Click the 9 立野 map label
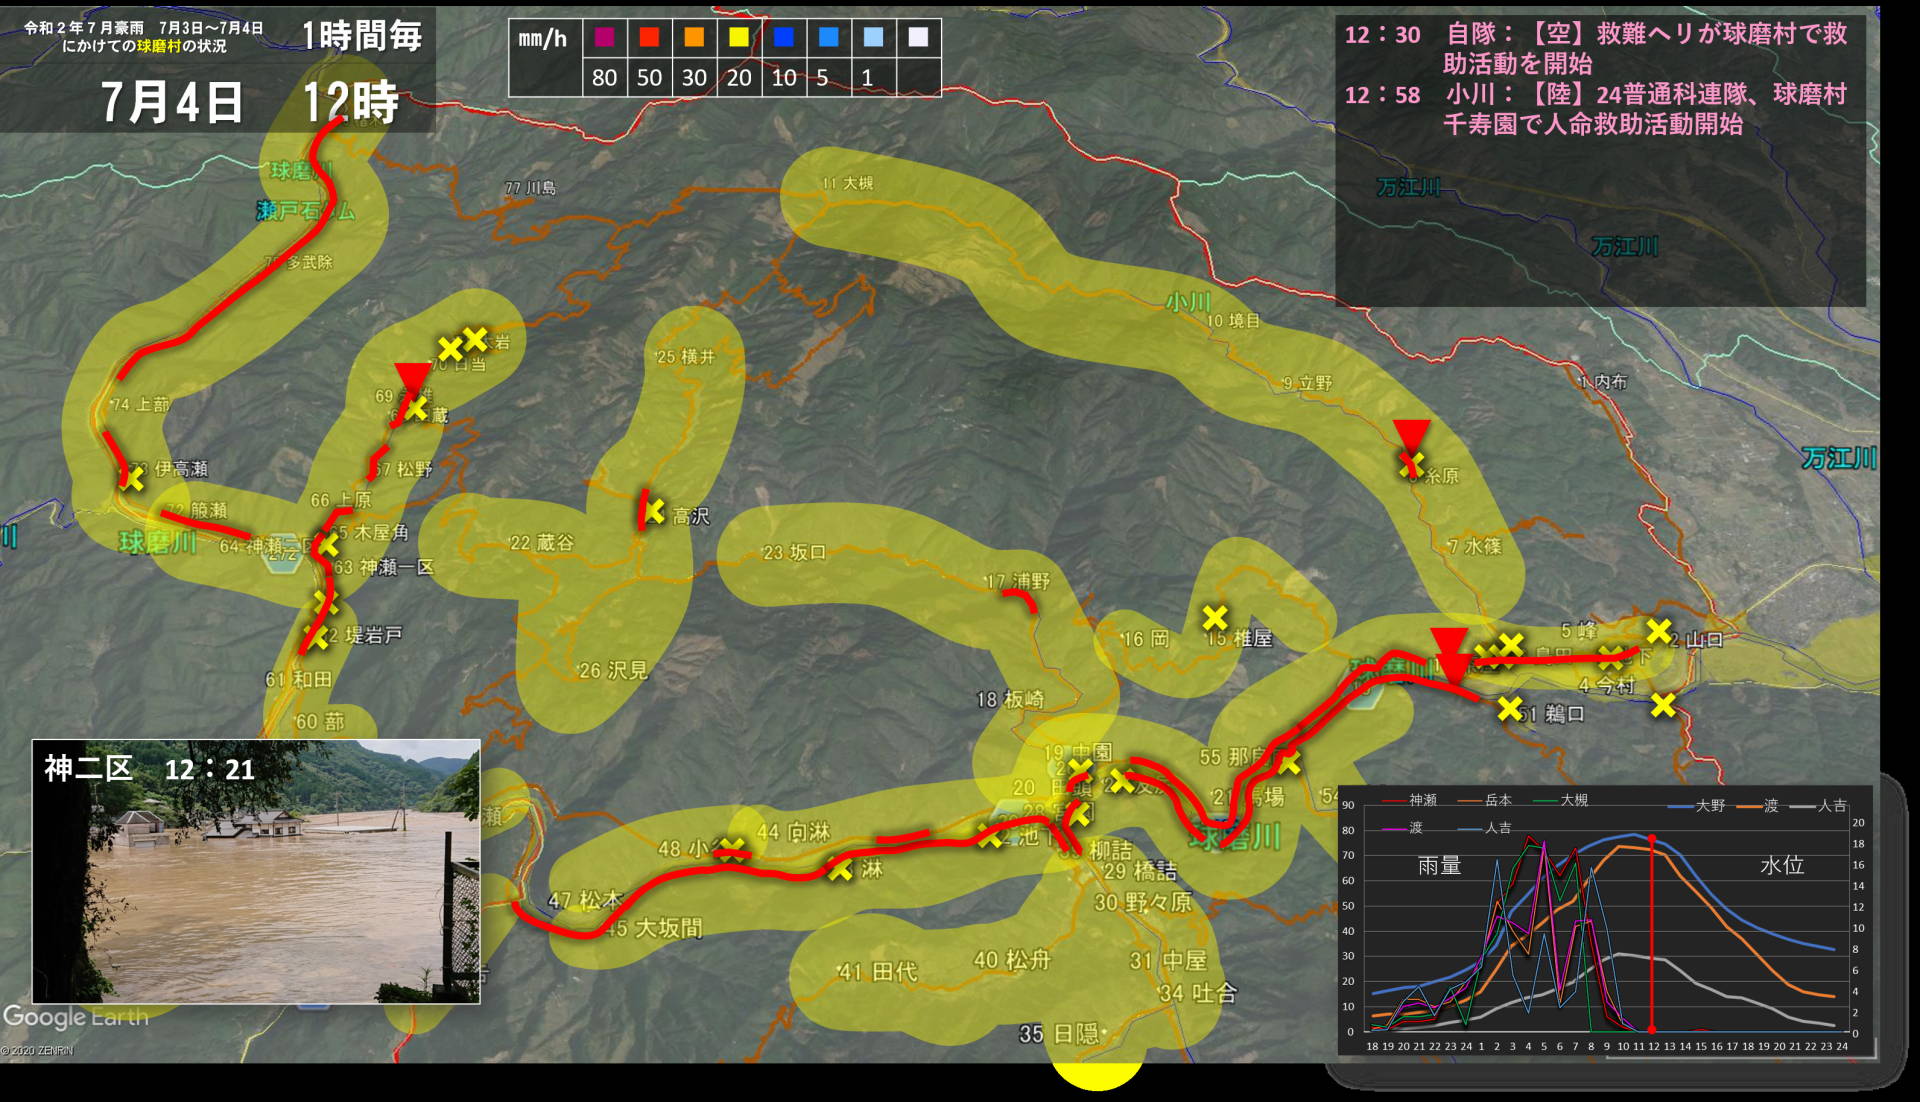1920x1102 pixels. (x=1307, y=383)
